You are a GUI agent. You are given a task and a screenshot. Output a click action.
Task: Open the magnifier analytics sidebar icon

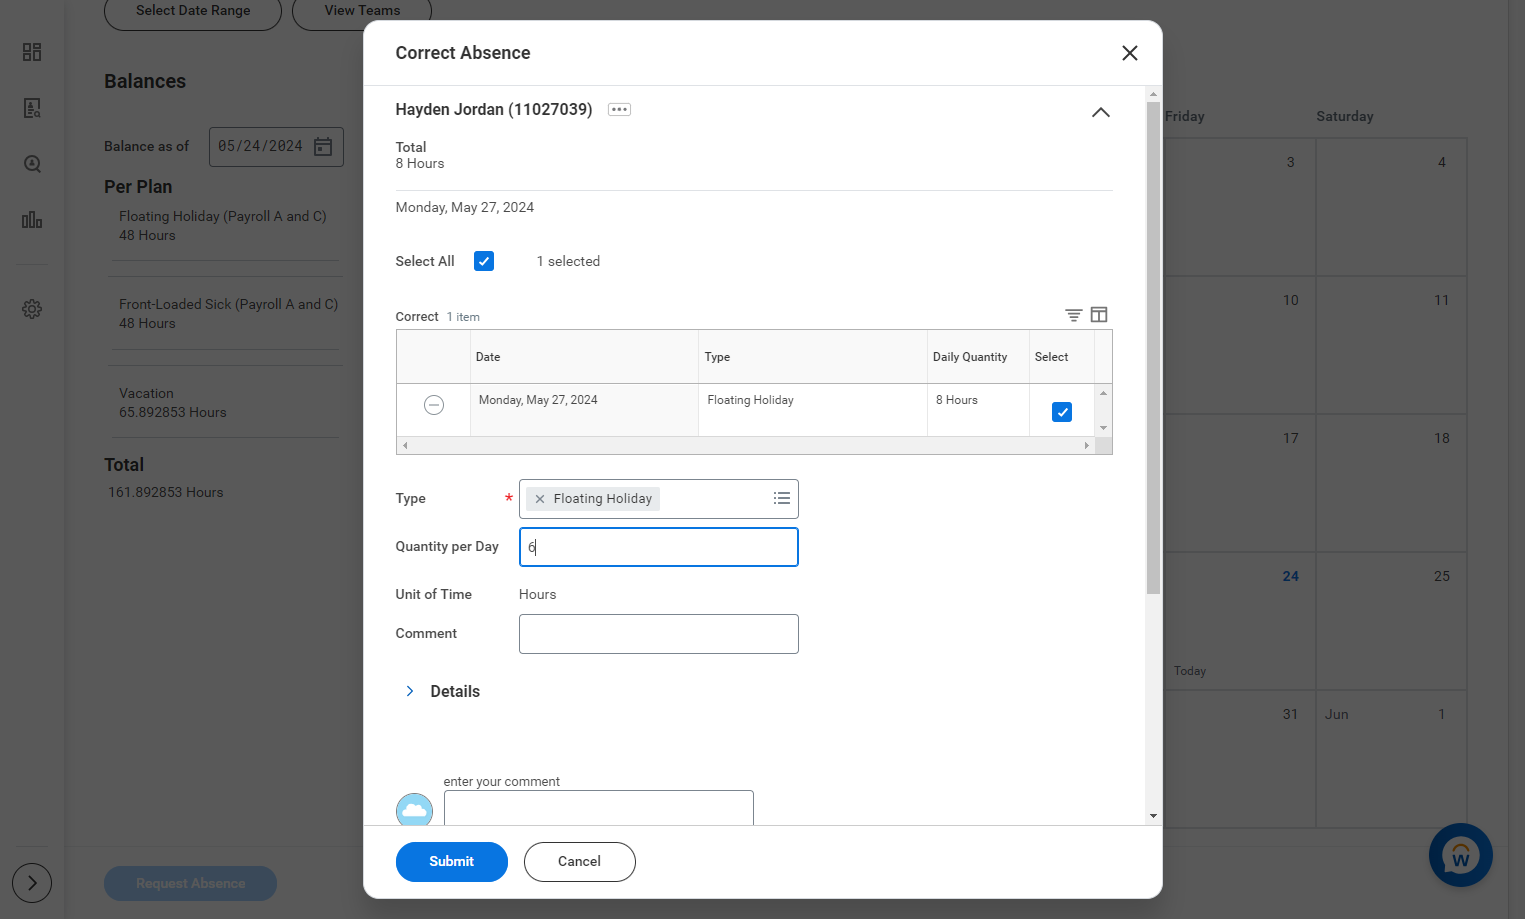32,164
